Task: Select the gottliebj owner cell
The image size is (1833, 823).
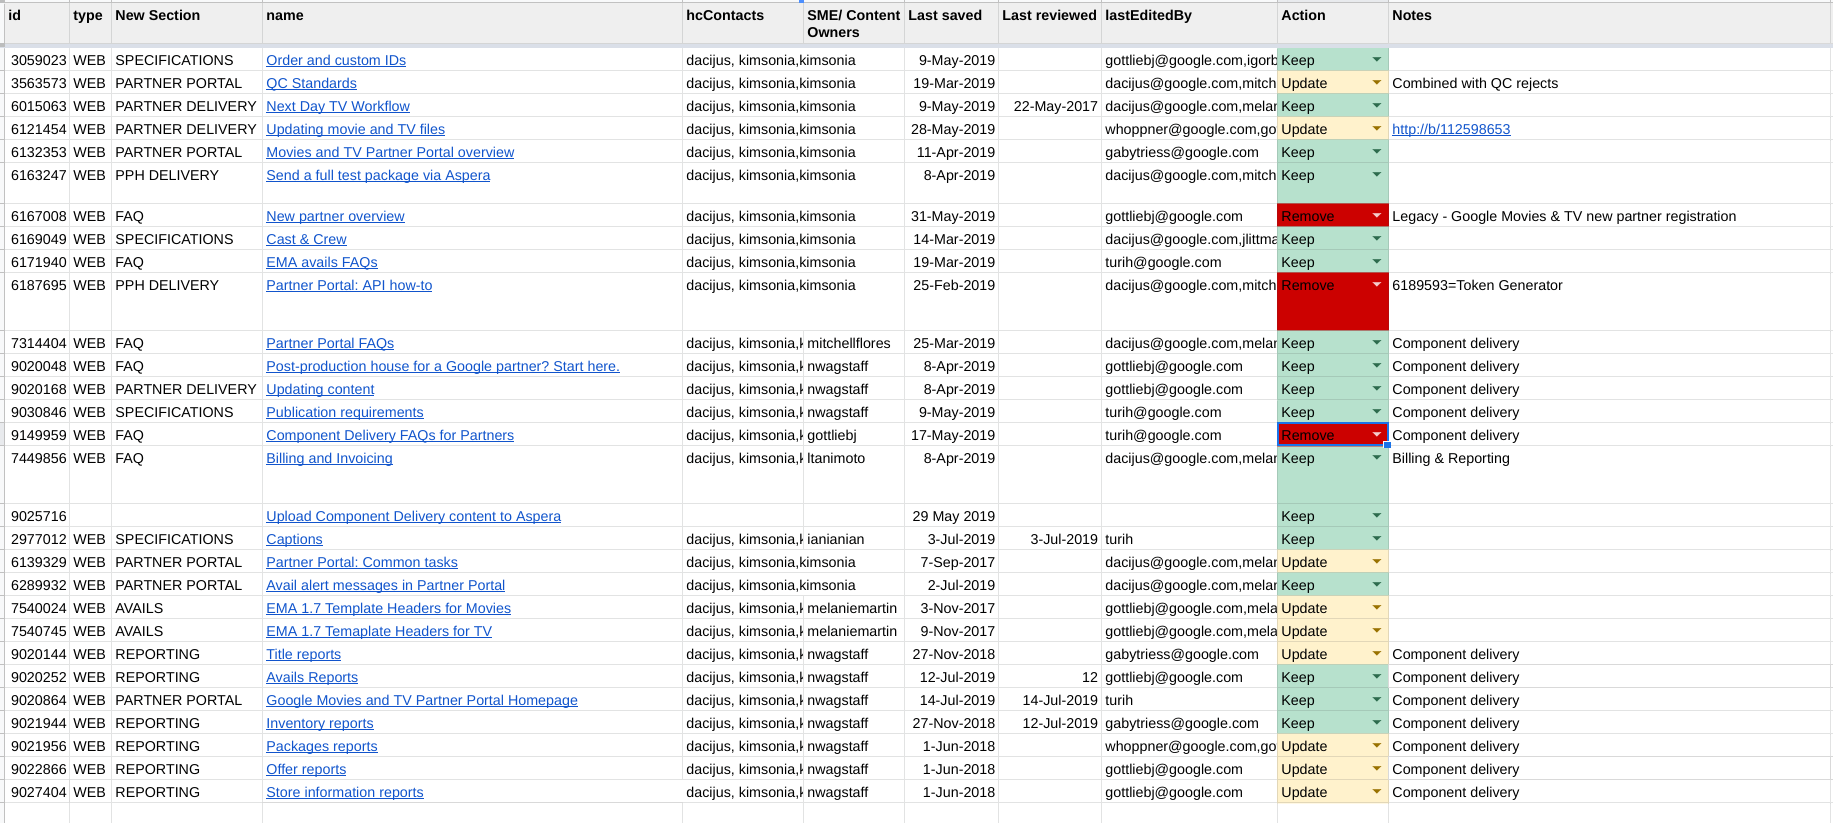Action: 854,435
